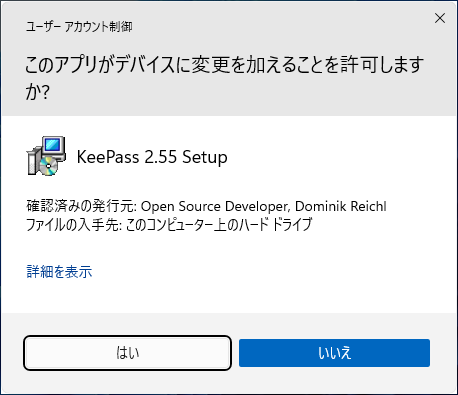
Task: Click the ユーザー アカウント制御 title text
Action: (x=79, y=27)
